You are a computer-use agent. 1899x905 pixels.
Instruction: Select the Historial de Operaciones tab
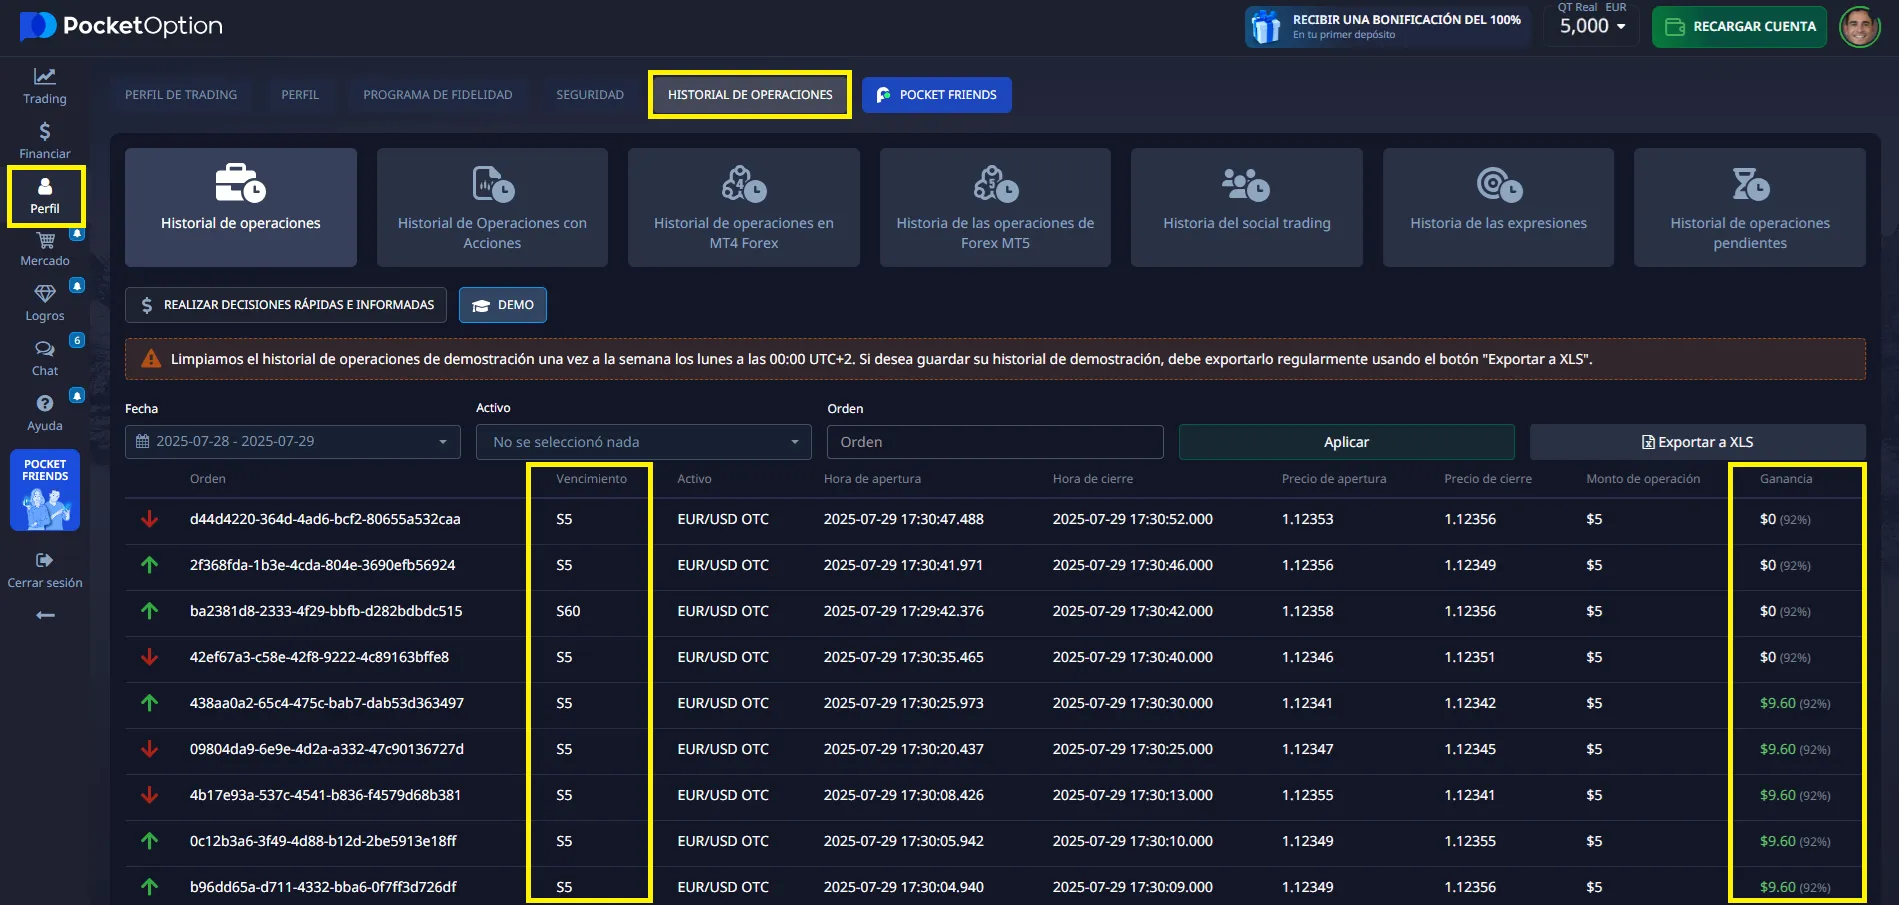(750, 95)
